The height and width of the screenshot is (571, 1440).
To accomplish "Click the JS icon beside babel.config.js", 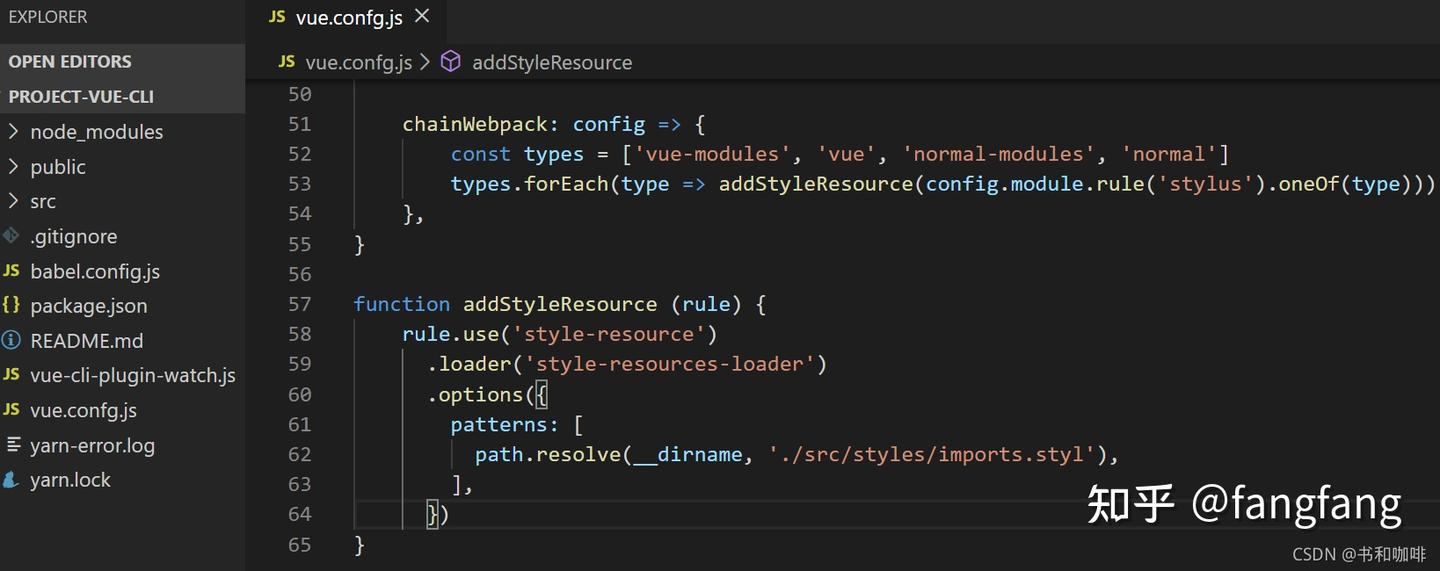I will click(x=11, y=271).
